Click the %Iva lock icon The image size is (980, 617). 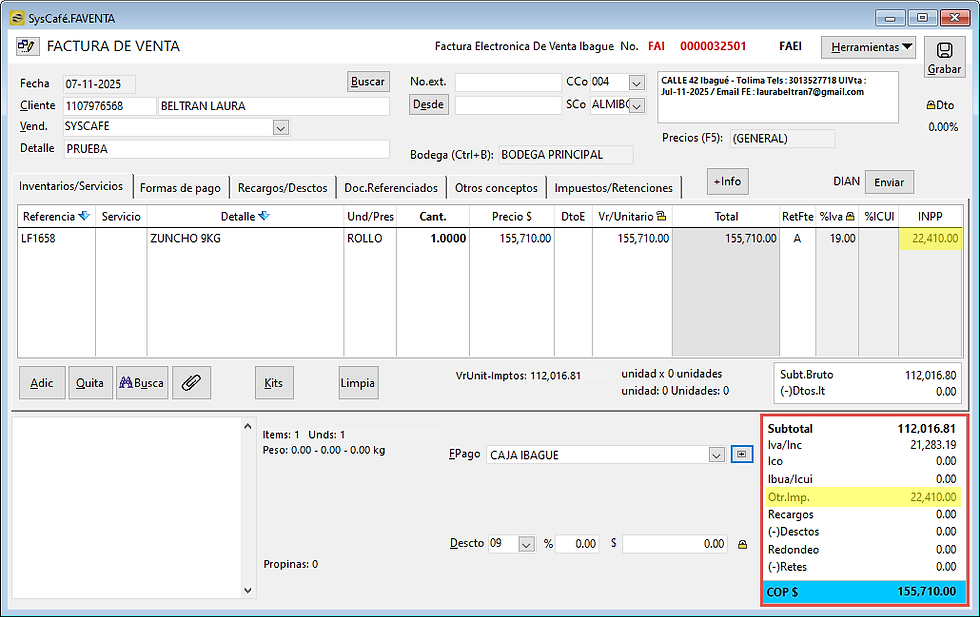pyautogui.click(x=850, y=216)
